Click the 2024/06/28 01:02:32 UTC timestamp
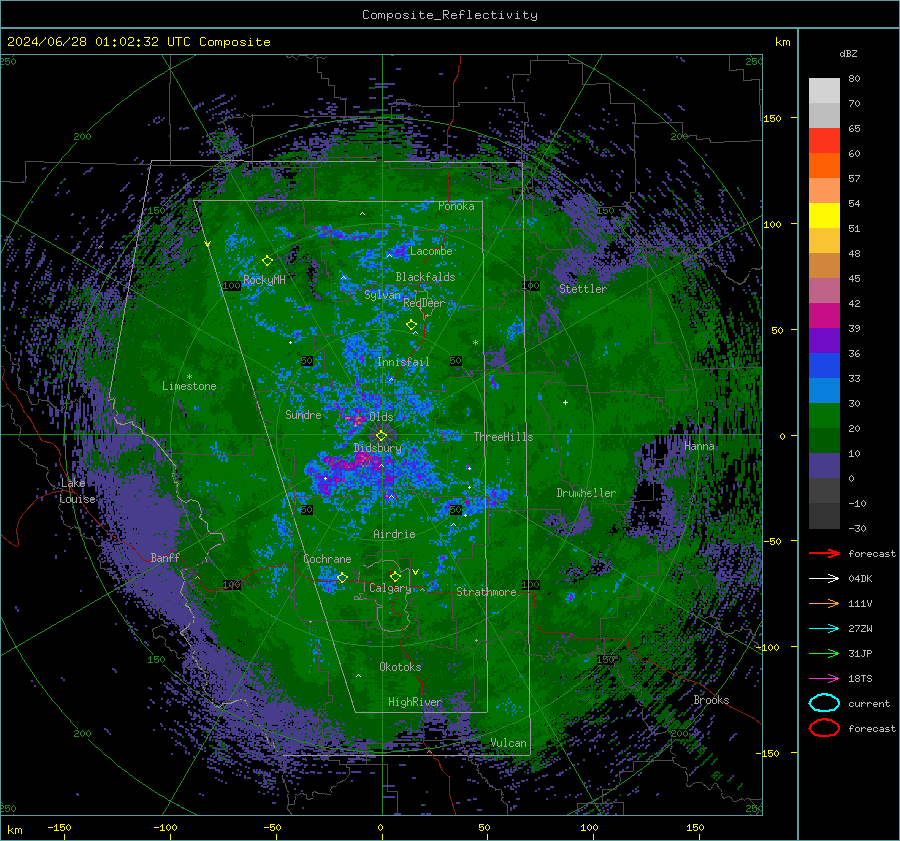900x841 pixels. tap(138, 42)
